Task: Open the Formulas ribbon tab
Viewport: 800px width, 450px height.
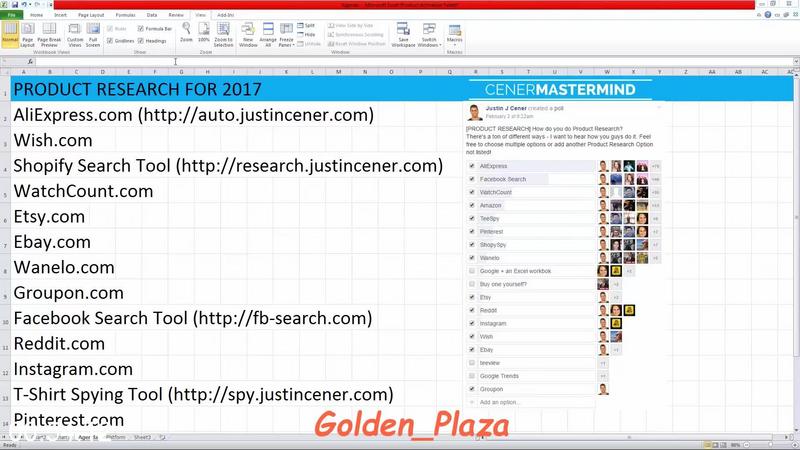Action: tap(126, 15)
